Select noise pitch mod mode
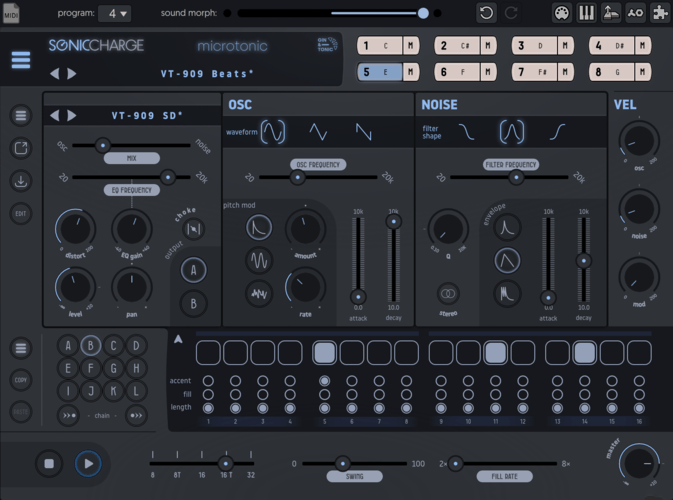 (259, 294)
